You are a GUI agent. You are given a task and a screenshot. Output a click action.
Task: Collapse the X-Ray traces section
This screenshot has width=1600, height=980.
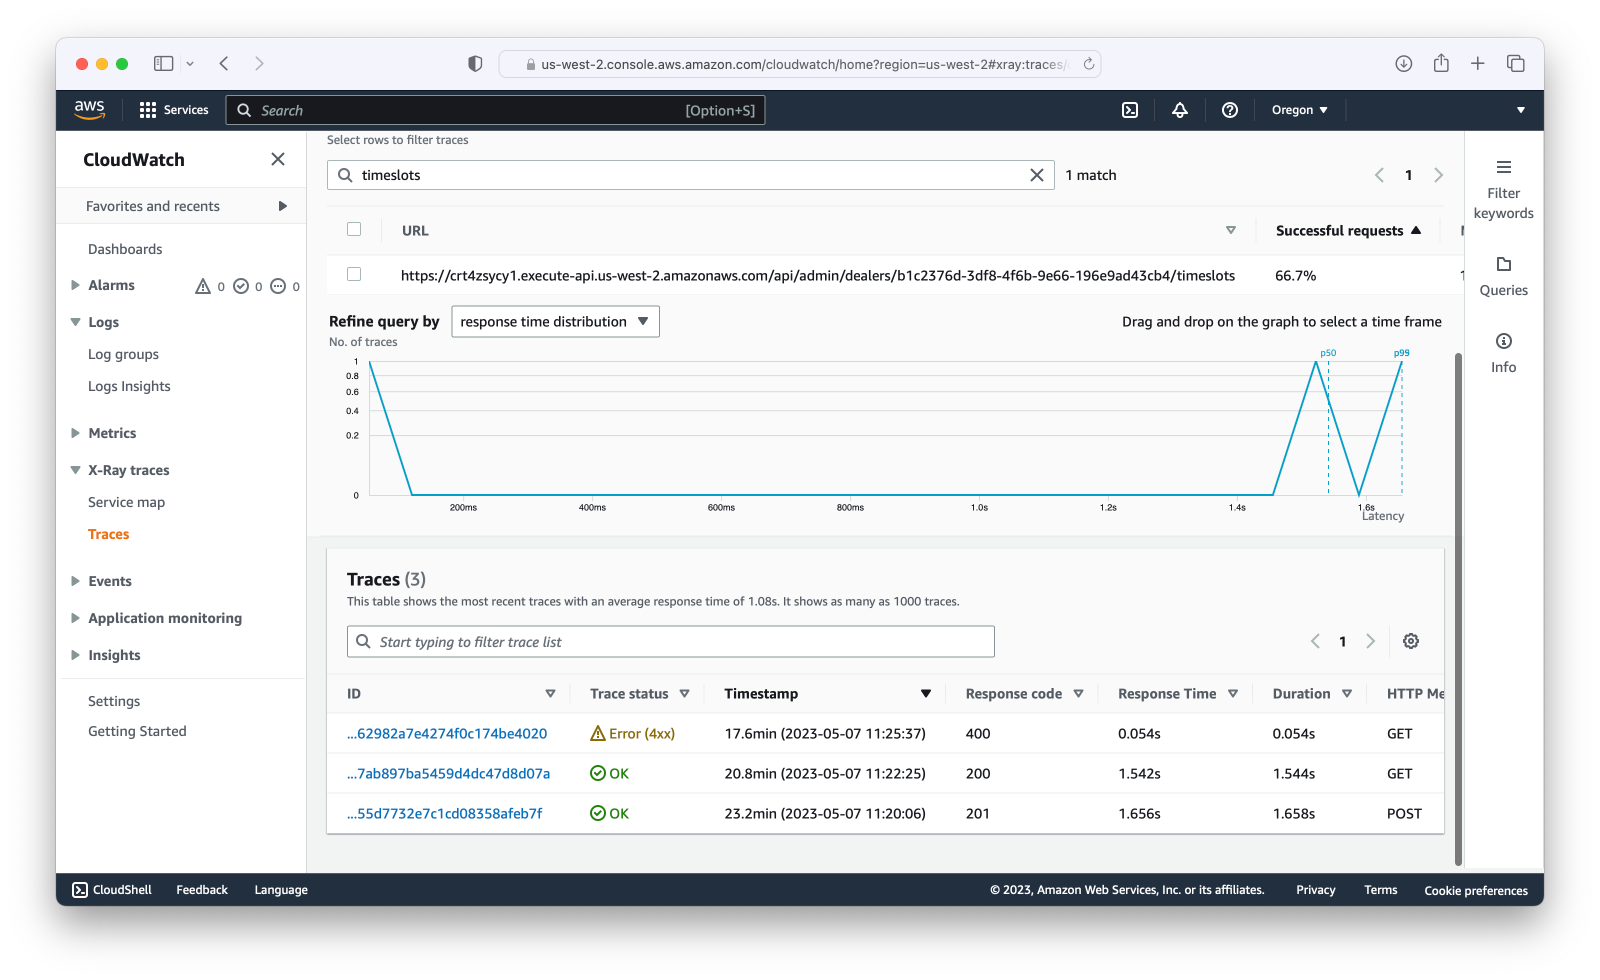point(75,470)
